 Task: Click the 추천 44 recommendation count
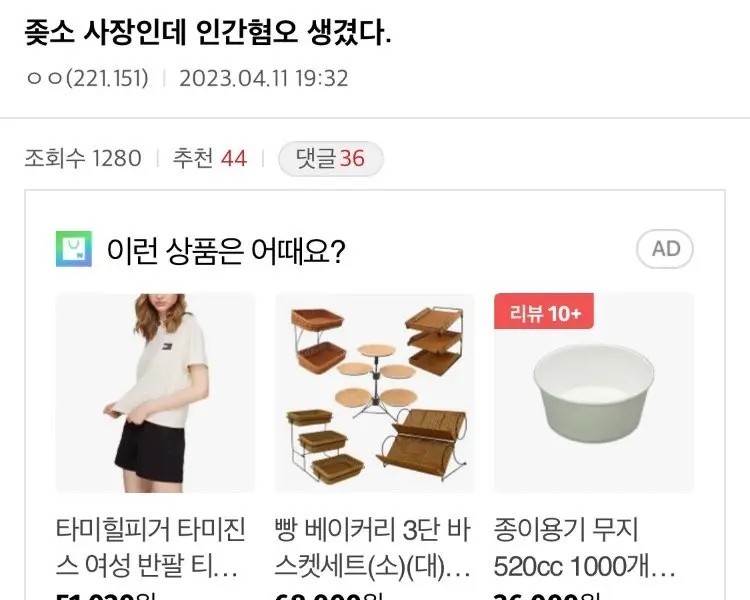210,158
